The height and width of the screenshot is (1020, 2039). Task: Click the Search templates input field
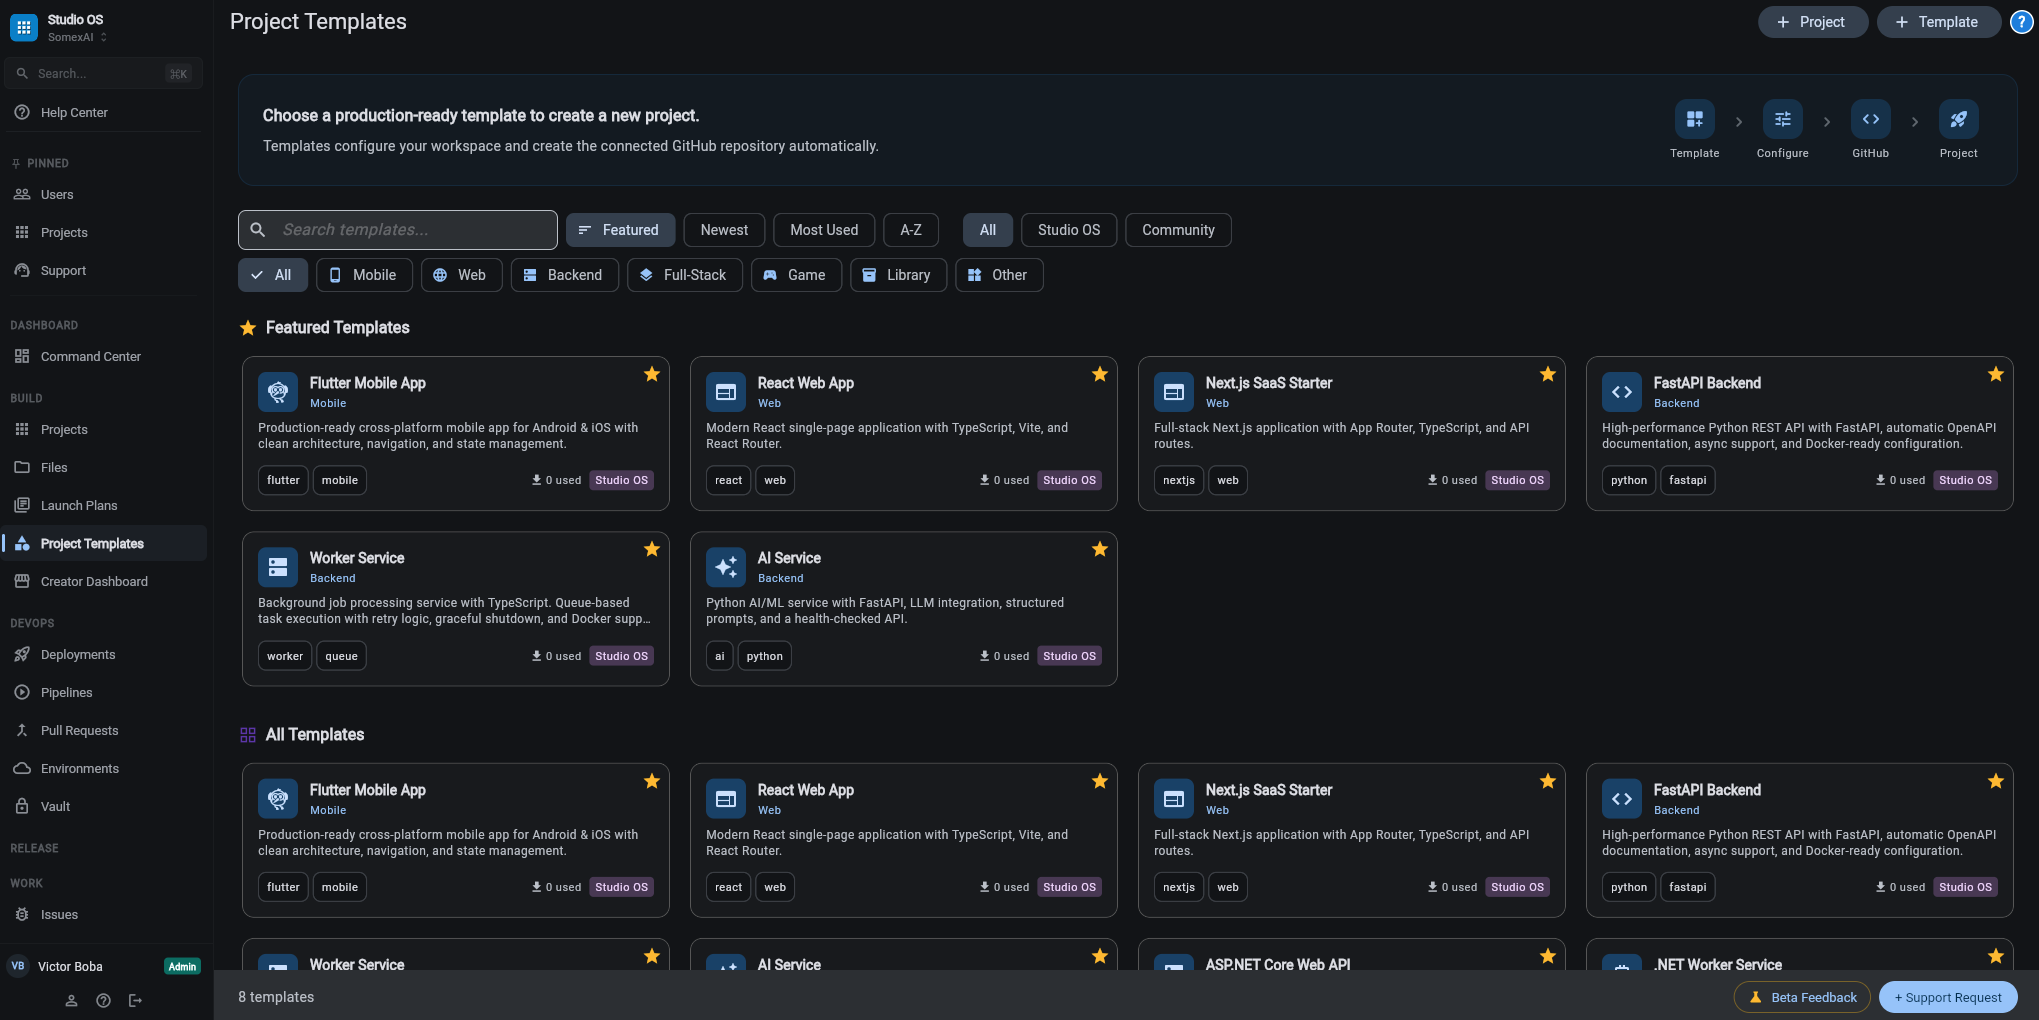pos(397,230)
